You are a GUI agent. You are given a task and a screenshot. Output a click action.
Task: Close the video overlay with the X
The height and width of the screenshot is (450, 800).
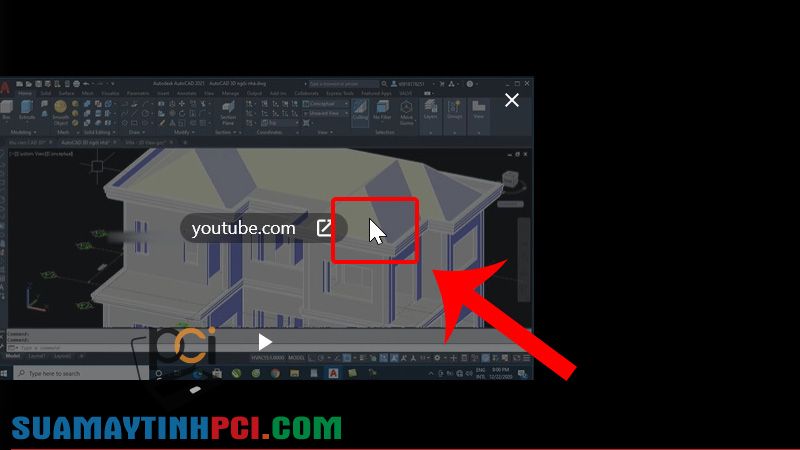click(512, 100)
